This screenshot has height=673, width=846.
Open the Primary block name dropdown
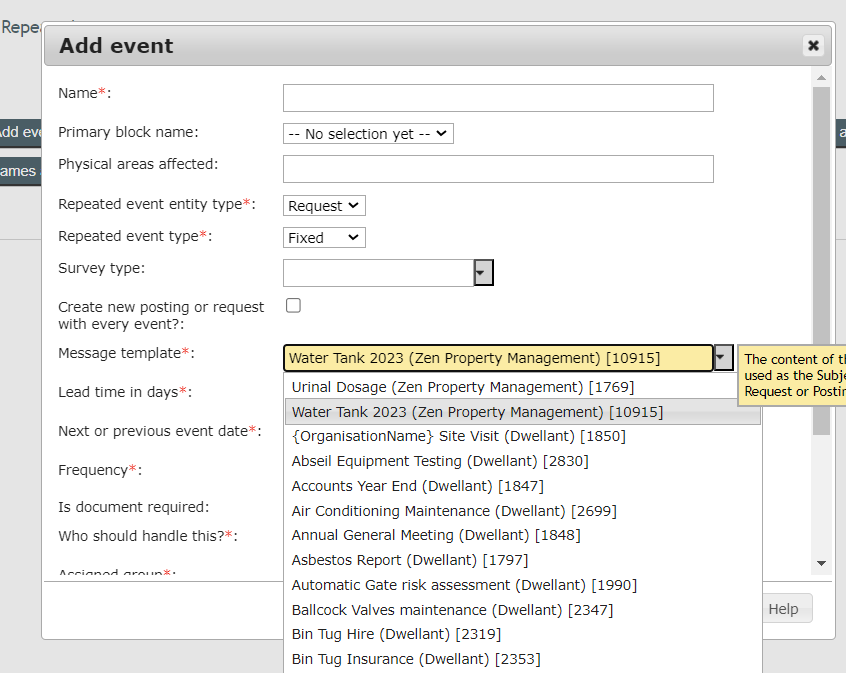pos(368,133)
